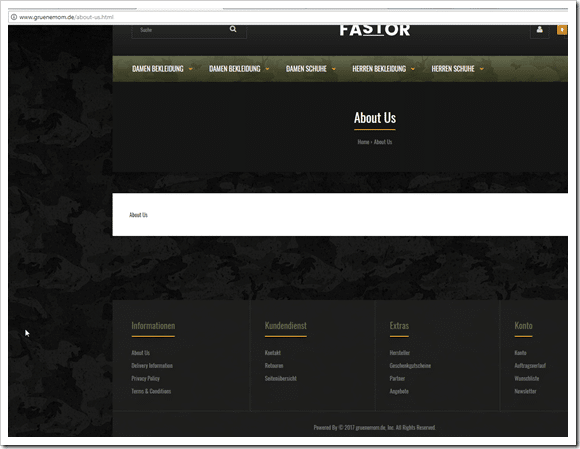Open the Delivery Information footer link
The height and width of the screenshot is (449, 580).
[152, 366]
